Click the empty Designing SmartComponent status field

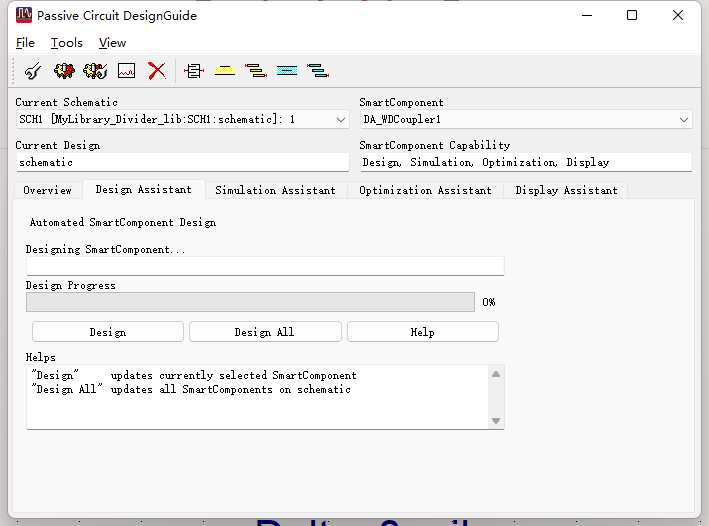pyautogui.click(x=265, y=266)
